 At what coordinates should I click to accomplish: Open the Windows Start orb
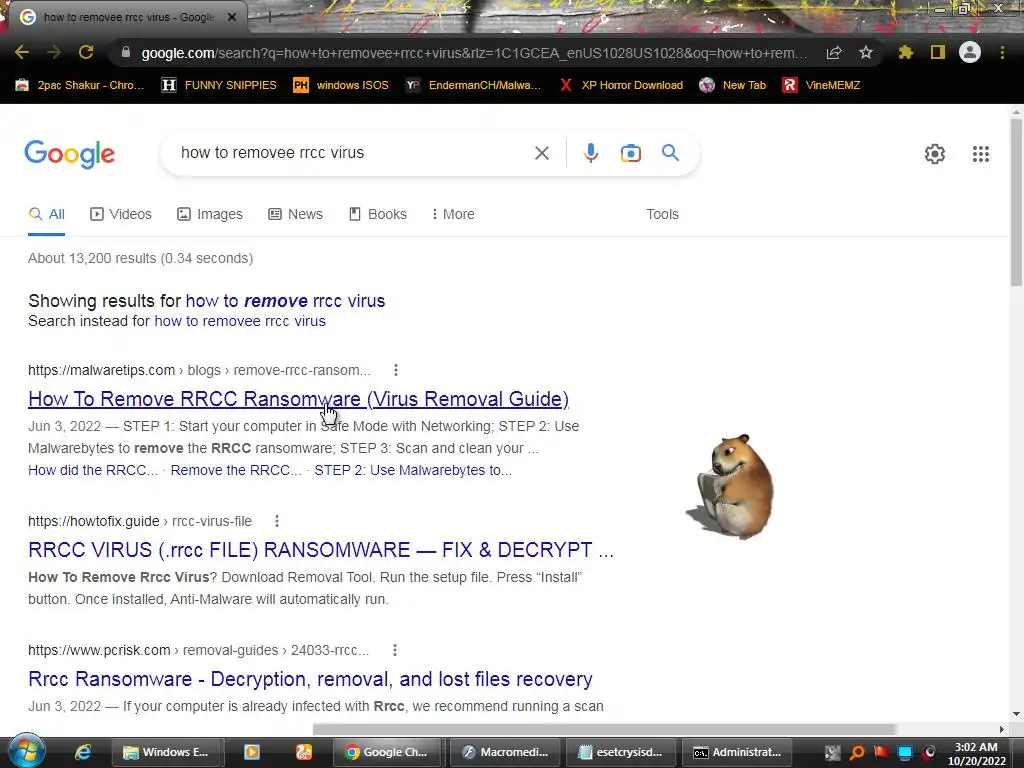[27, 751]
